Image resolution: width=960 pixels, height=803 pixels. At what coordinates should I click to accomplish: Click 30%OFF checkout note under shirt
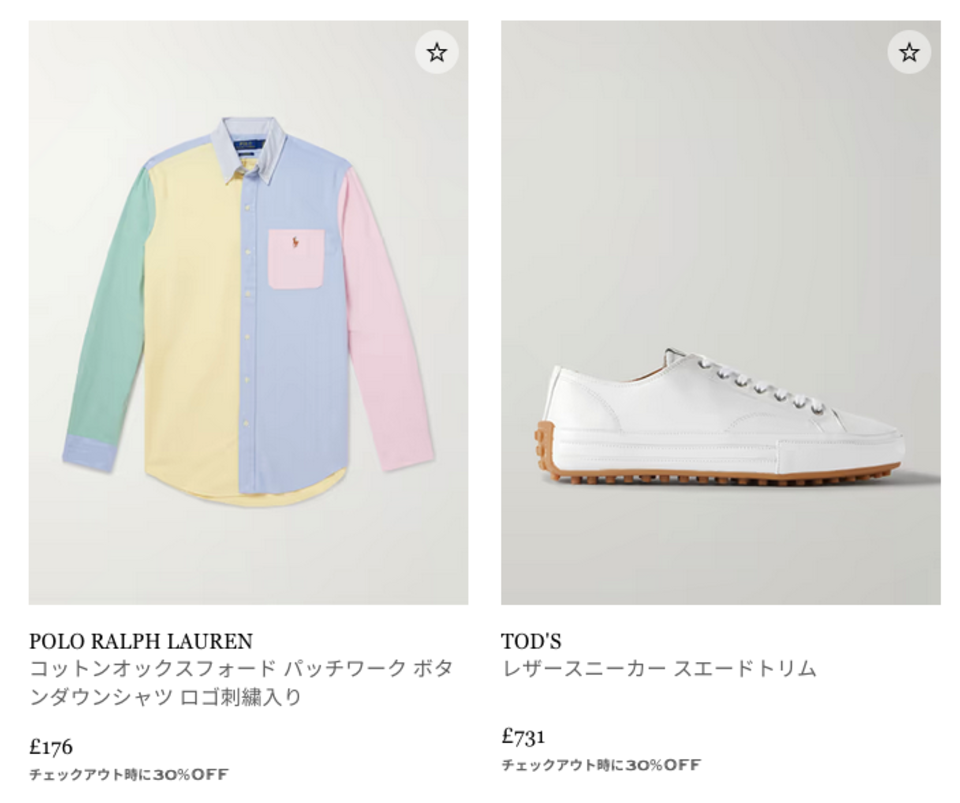point(129,774)
